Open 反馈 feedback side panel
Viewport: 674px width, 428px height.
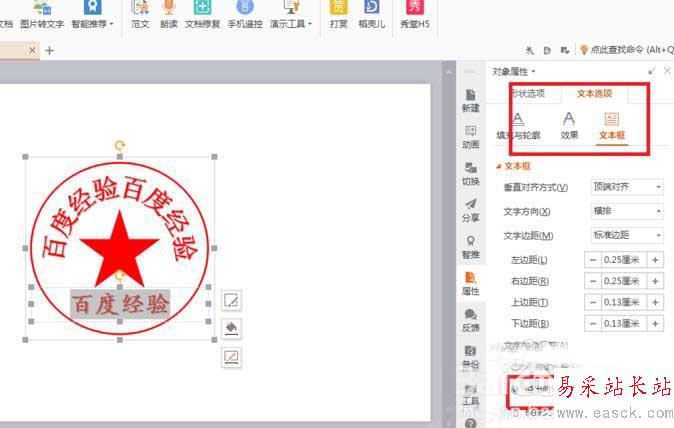pos(471,321)
